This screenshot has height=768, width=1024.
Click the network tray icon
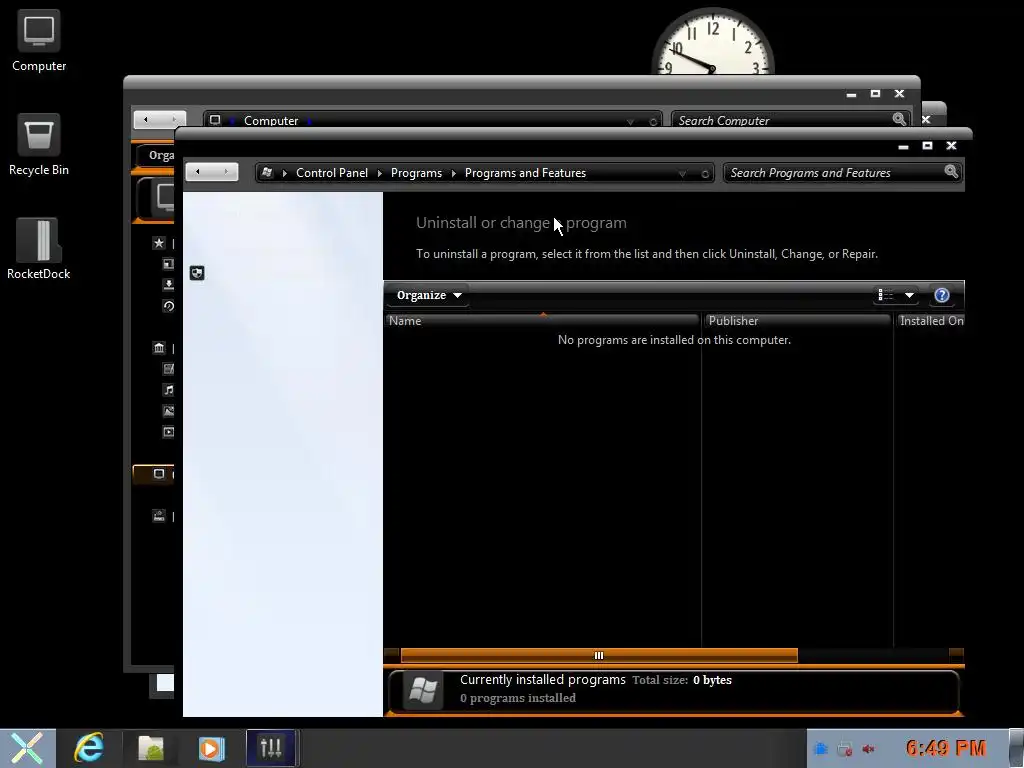(x=844, y=749)
